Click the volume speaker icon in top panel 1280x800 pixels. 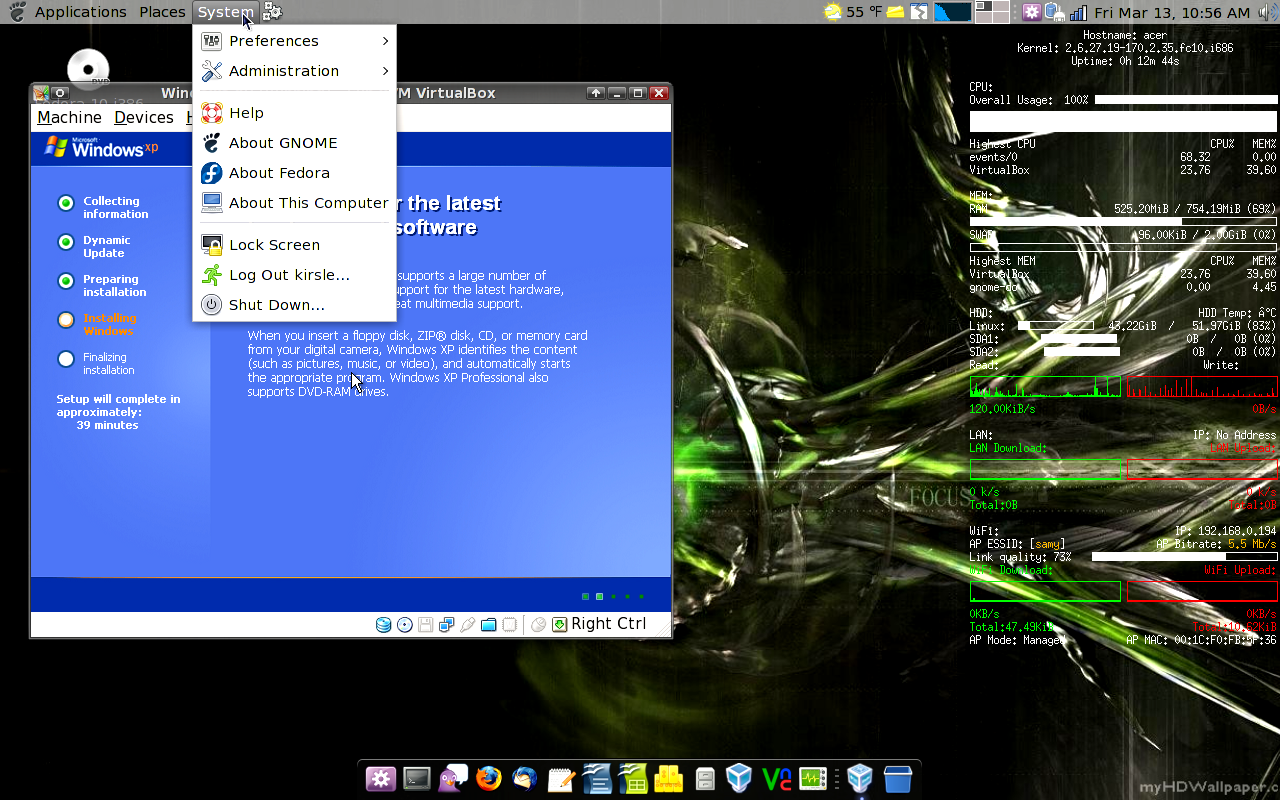coord(1266,12)
